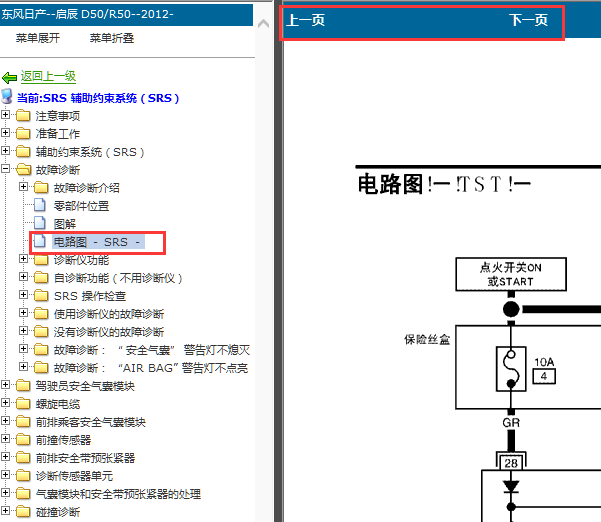This screenshot has width=601, height=522.
Task: Click the document icon for 零部件位置
Action: [39, 205]
